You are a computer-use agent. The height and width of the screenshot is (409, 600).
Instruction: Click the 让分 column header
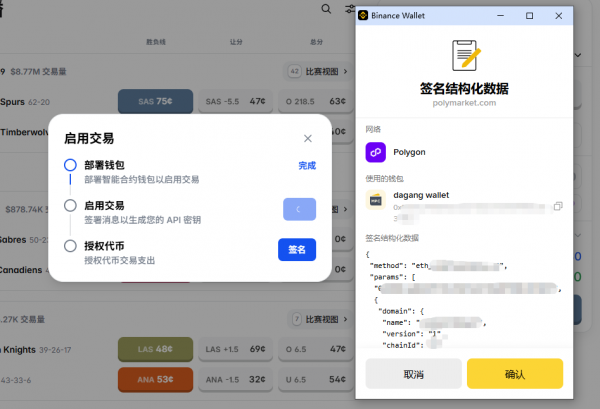(236, 42)
